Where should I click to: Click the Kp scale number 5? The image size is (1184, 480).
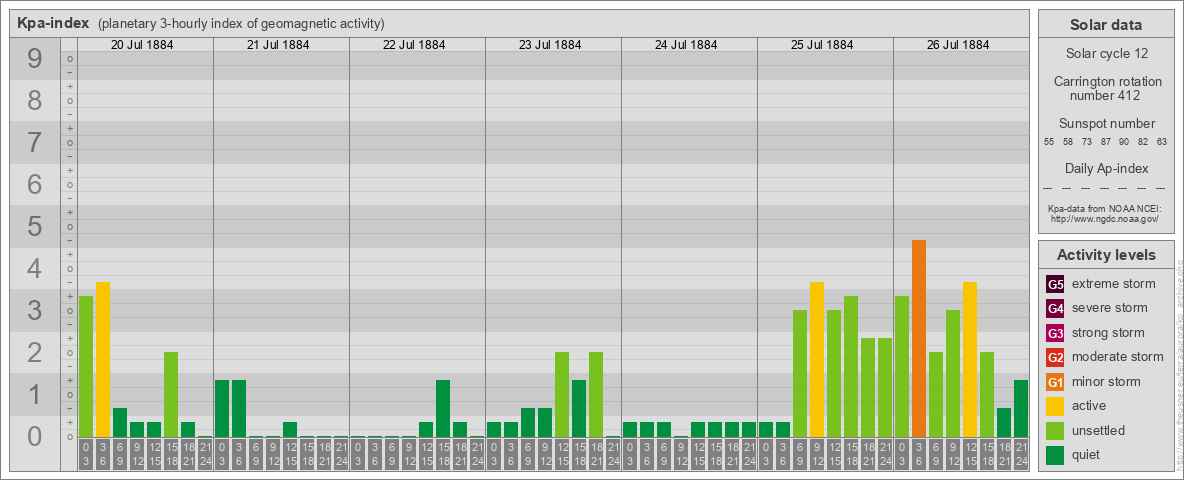[x=34, y=226]
